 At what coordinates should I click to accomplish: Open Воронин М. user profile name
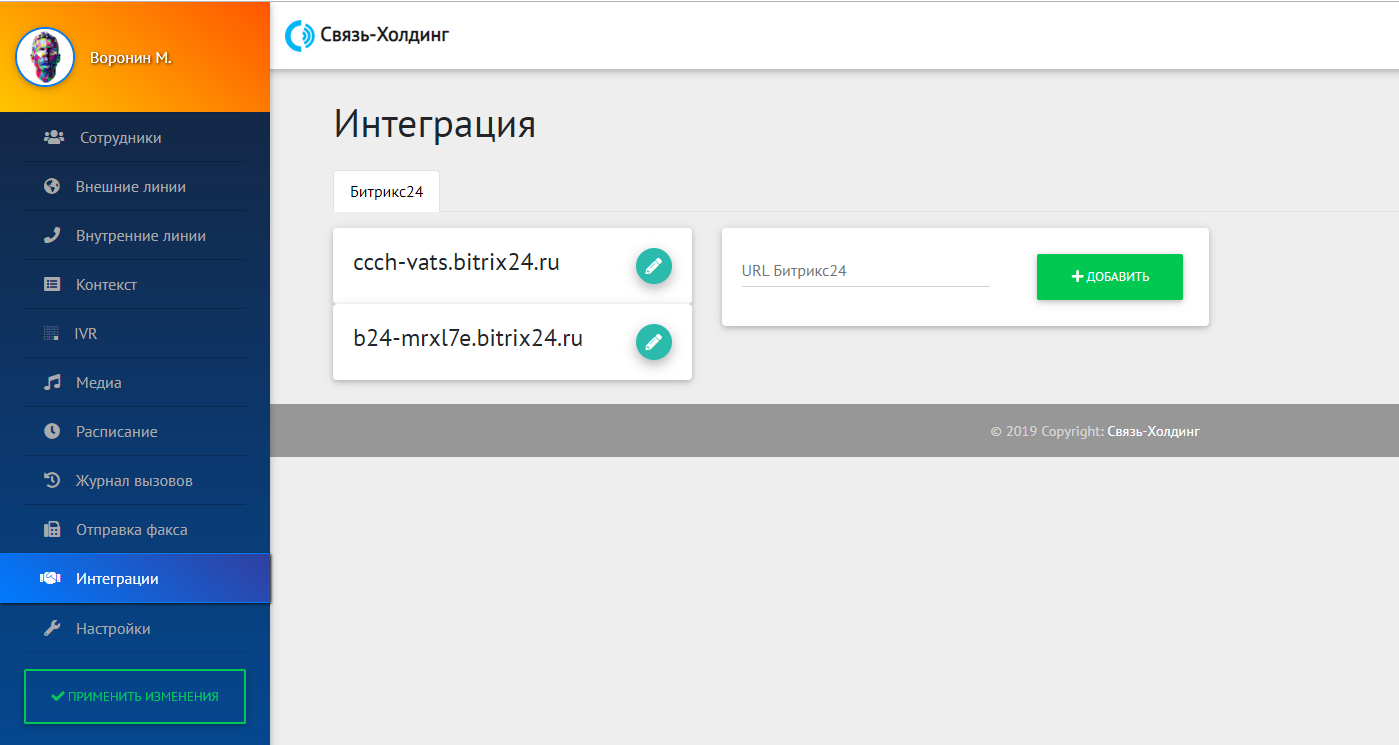coord(131,58)
